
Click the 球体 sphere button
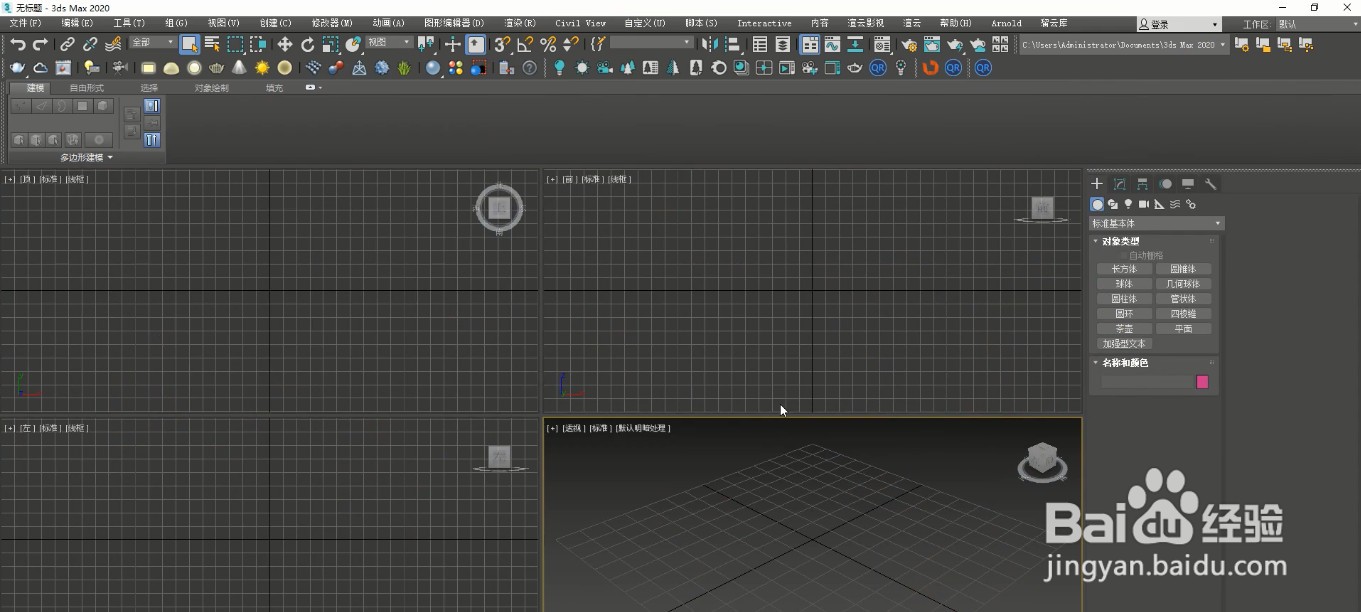(x=1124, y=284)
